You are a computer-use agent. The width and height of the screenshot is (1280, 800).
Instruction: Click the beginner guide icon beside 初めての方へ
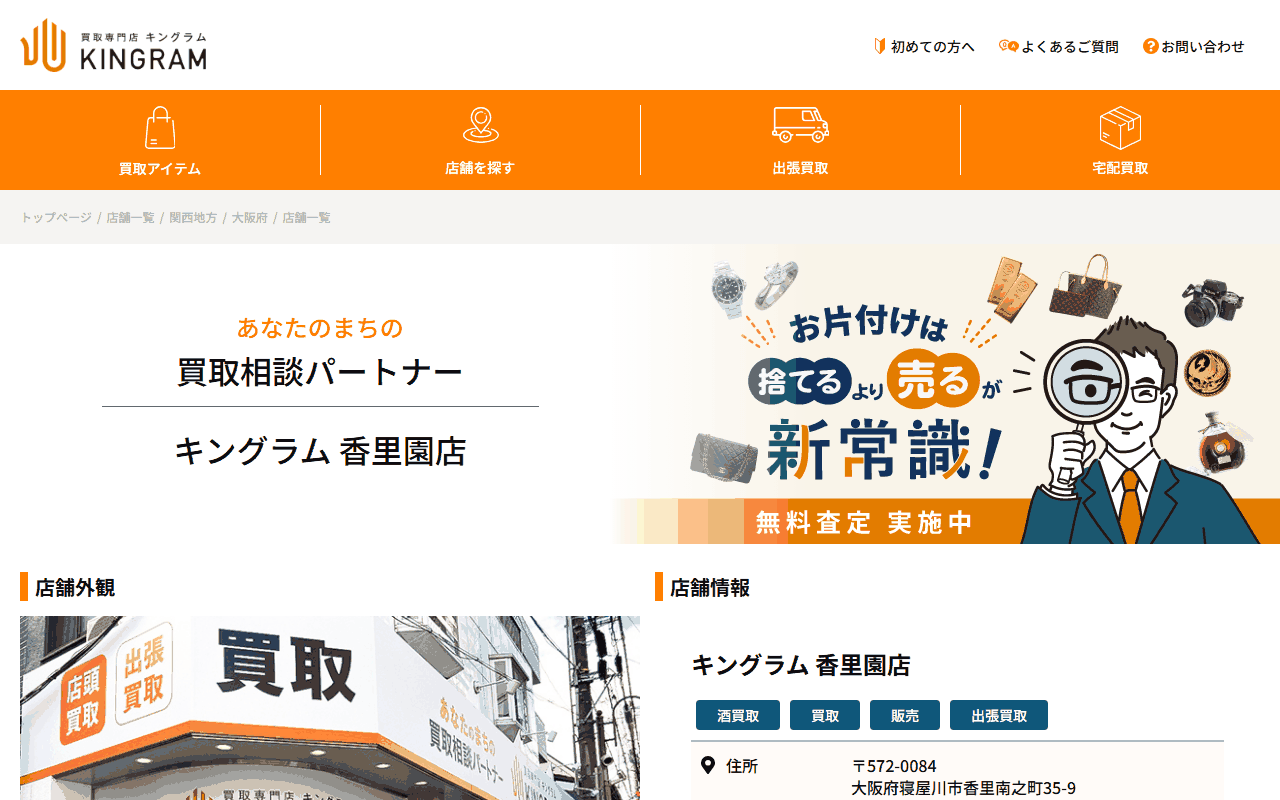click(880, 46)
